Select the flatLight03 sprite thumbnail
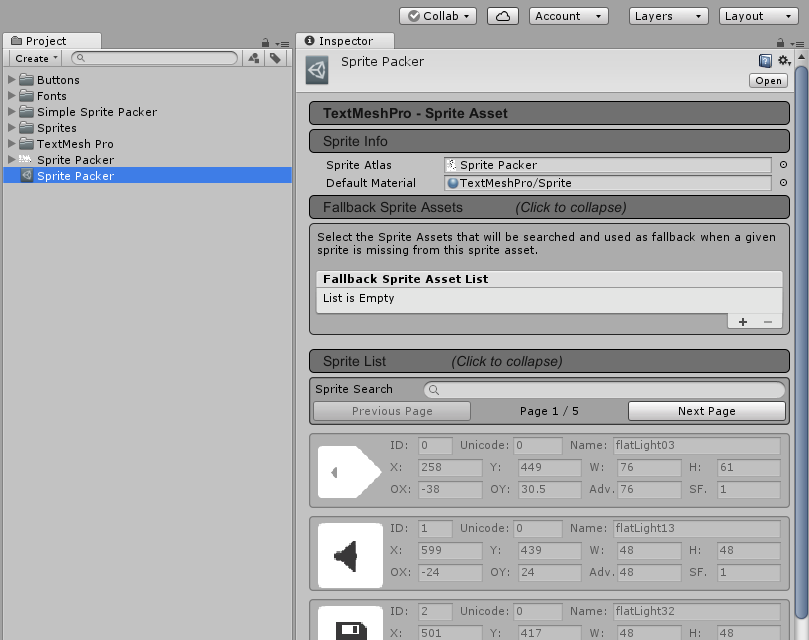Viewport: 809px width, 640px height. click(x=350, y=472)
